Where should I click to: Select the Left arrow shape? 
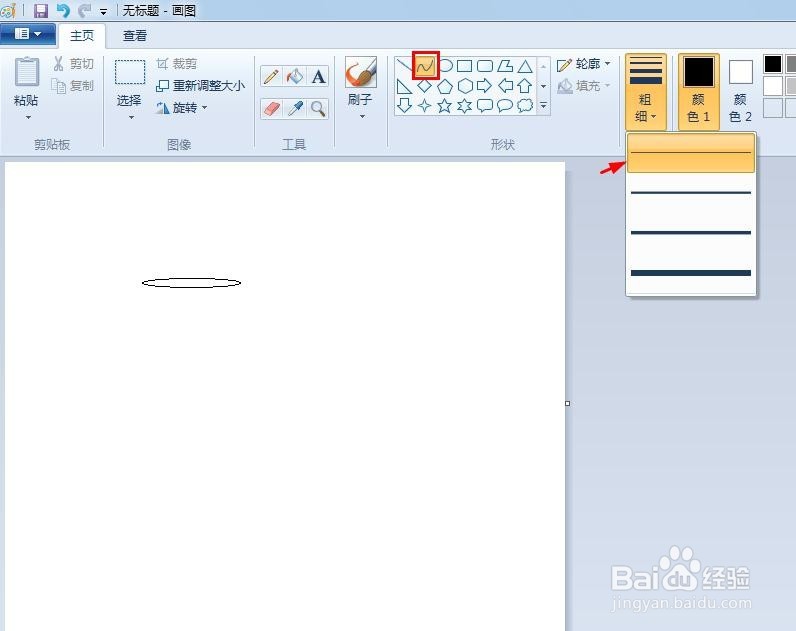tap(505, 86)
